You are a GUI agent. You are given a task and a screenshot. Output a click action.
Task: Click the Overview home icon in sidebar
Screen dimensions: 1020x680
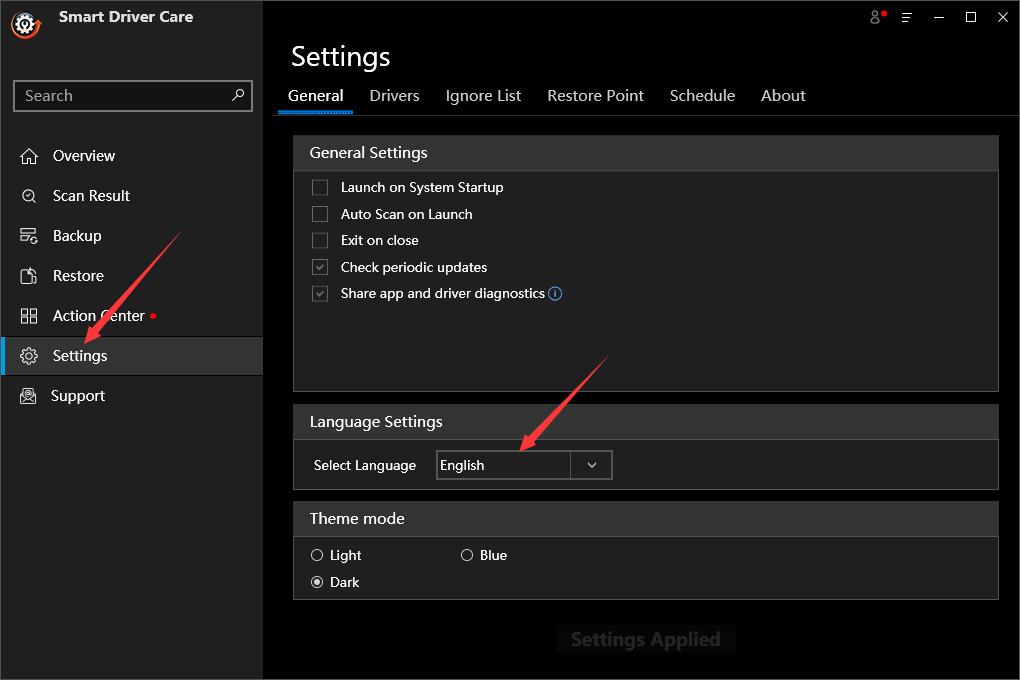click(29, 156)
